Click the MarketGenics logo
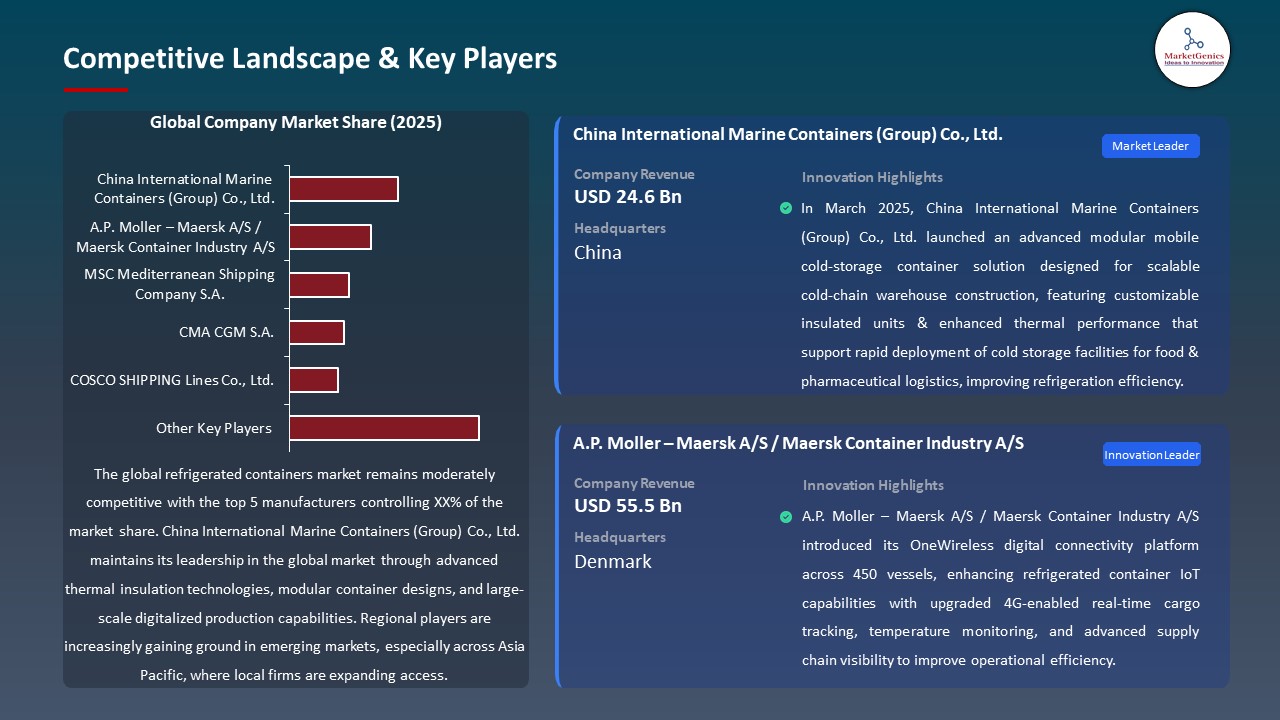 click(x=1192, y=49)
